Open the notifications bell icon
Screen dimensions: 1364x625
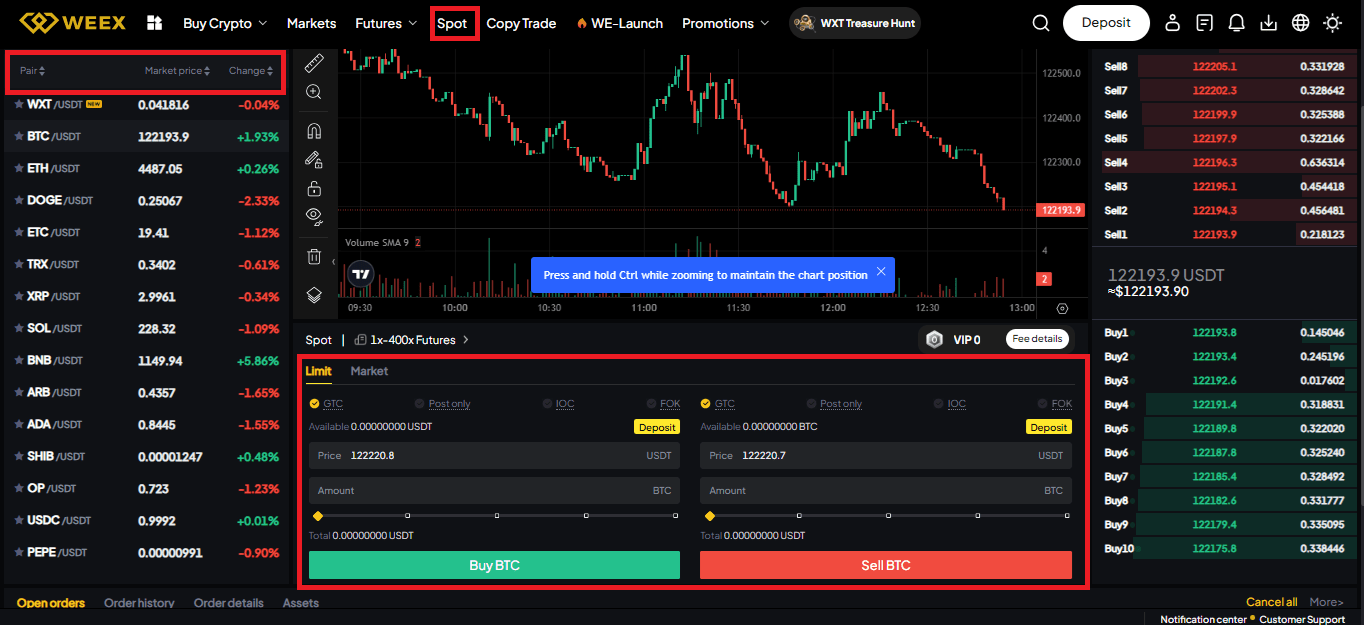pyautogui.click(x=1237, y=23)
